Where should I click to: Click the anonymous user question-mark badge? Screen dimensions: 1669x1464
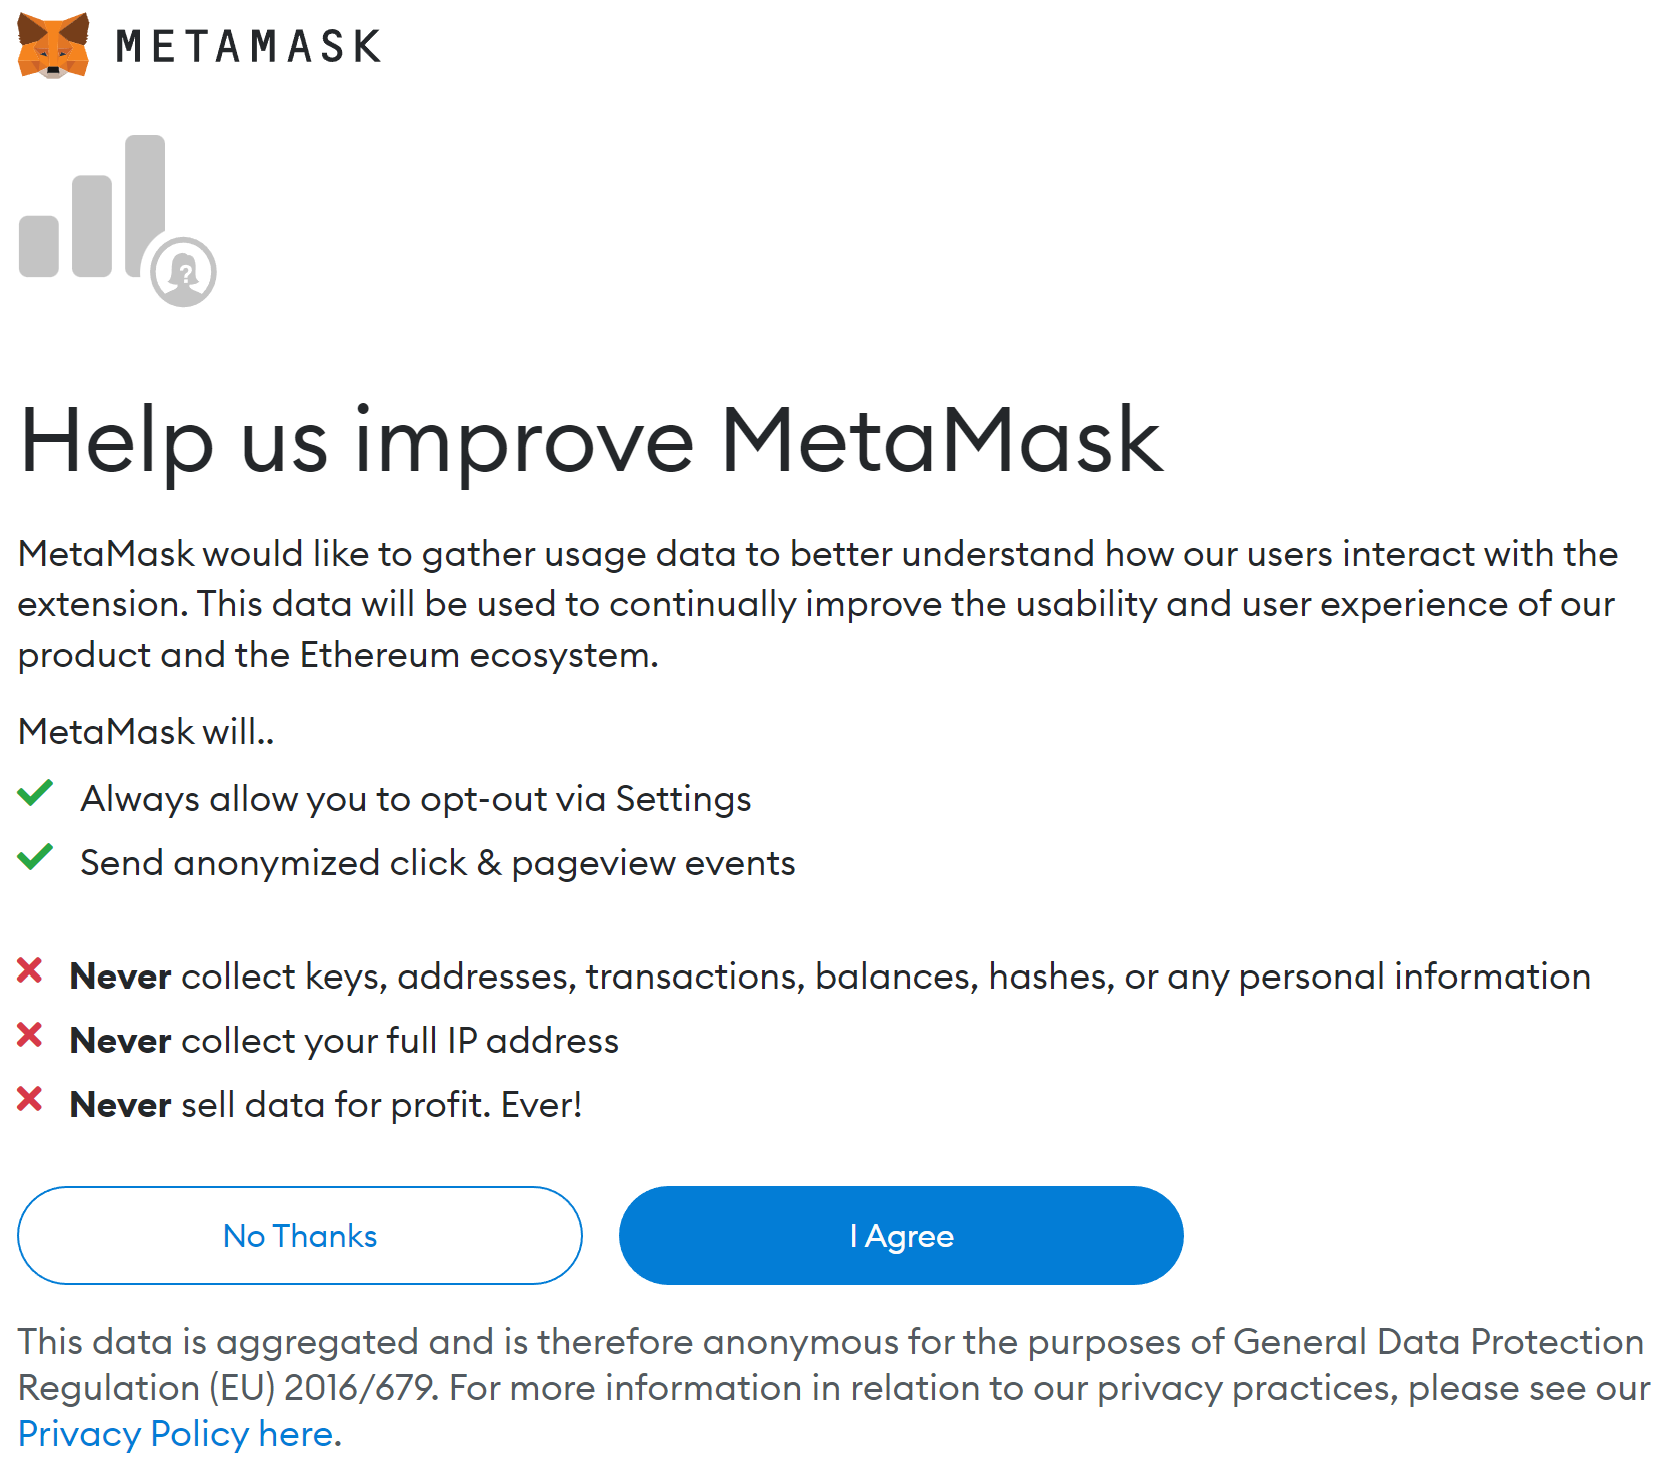[184, 272]
